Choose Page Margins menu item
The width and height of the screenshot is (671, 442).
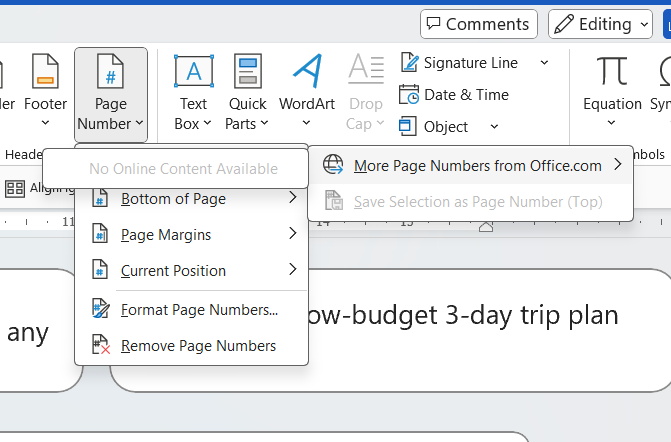point(192,234)
